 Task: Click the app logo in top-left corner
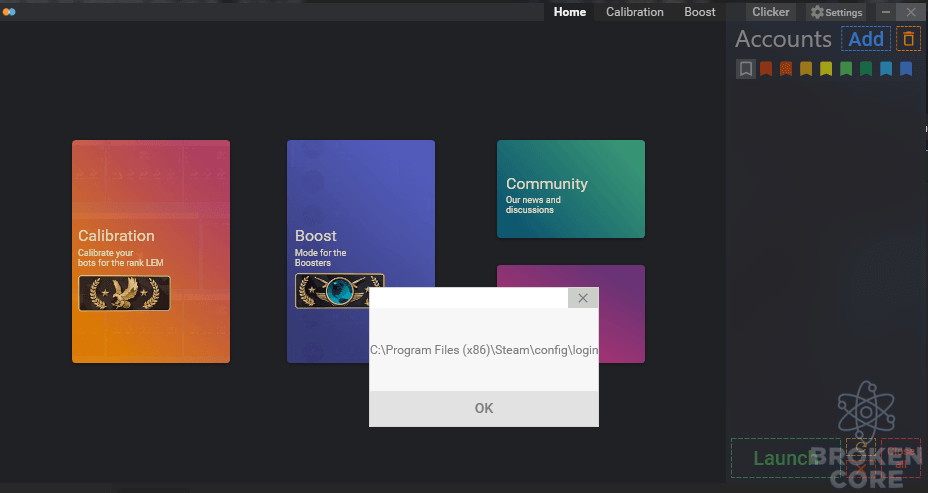(x=9, y=12)
